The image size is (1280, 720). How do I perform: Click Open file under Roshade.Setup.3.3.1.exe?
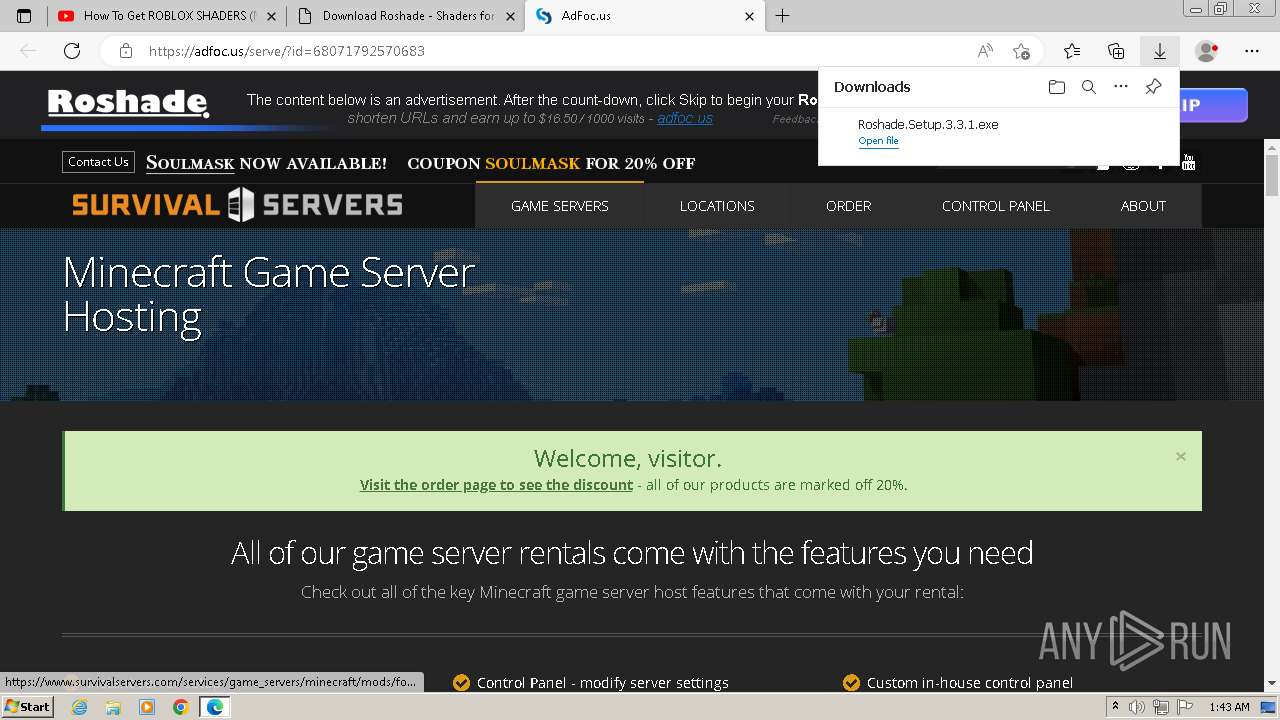(878, 141)
